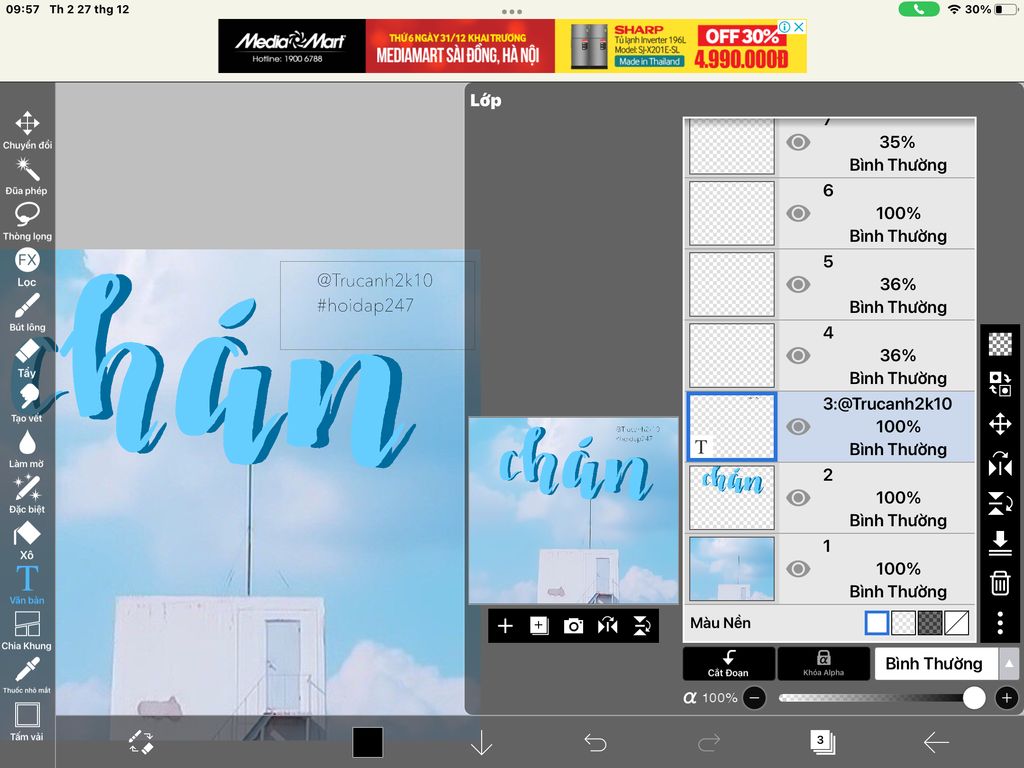Merge layer down with download arrow icon

coord(1000,543)
